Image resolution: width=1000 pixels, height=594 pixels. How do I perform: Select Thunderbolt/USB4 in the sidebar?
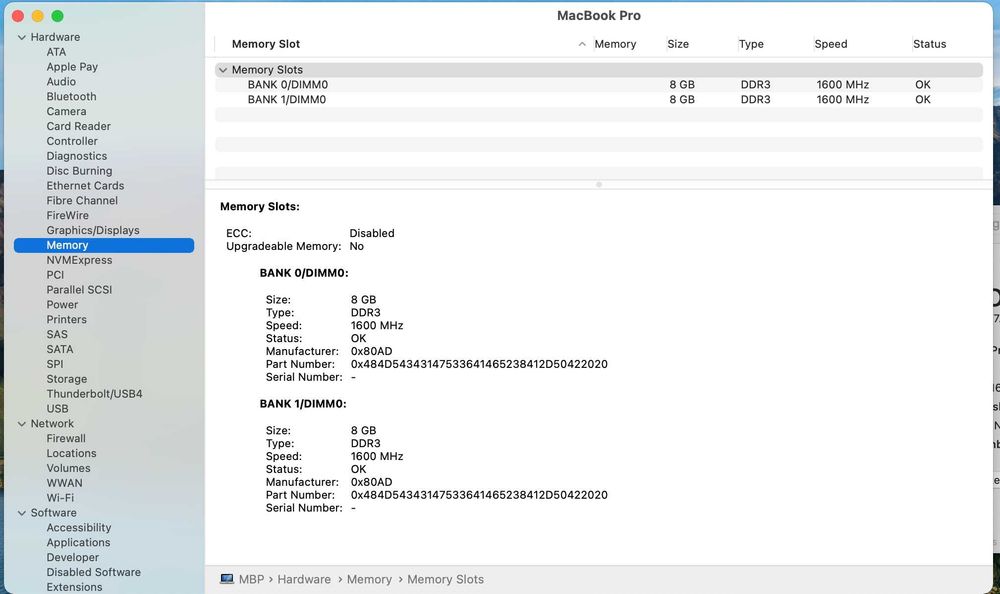click(94, 394)
